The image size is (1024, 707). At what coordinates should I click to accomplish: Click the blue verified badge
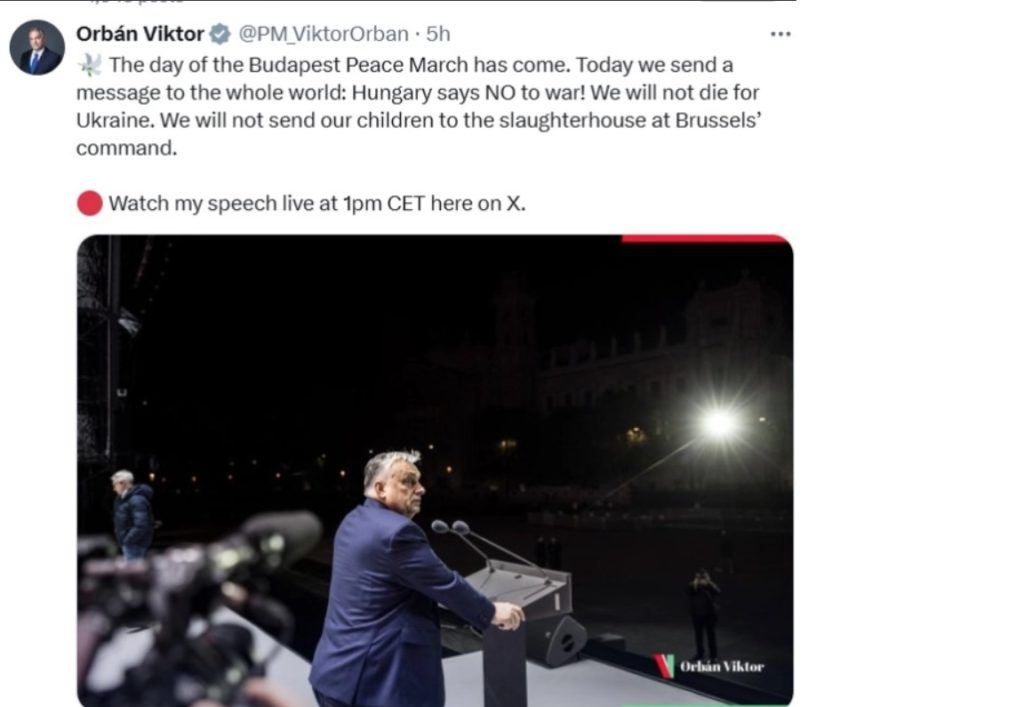220,34
